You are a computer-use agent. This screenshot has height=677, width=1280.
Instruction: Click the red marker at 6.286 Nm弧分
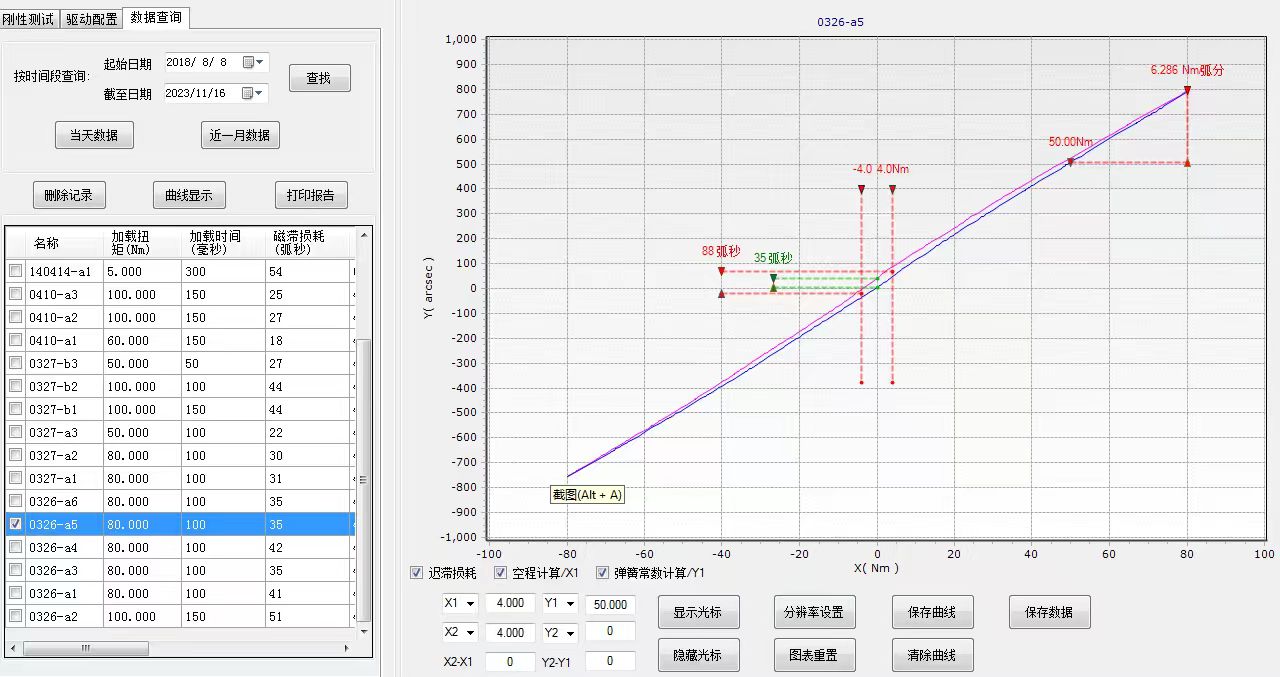pos(1187,90)
